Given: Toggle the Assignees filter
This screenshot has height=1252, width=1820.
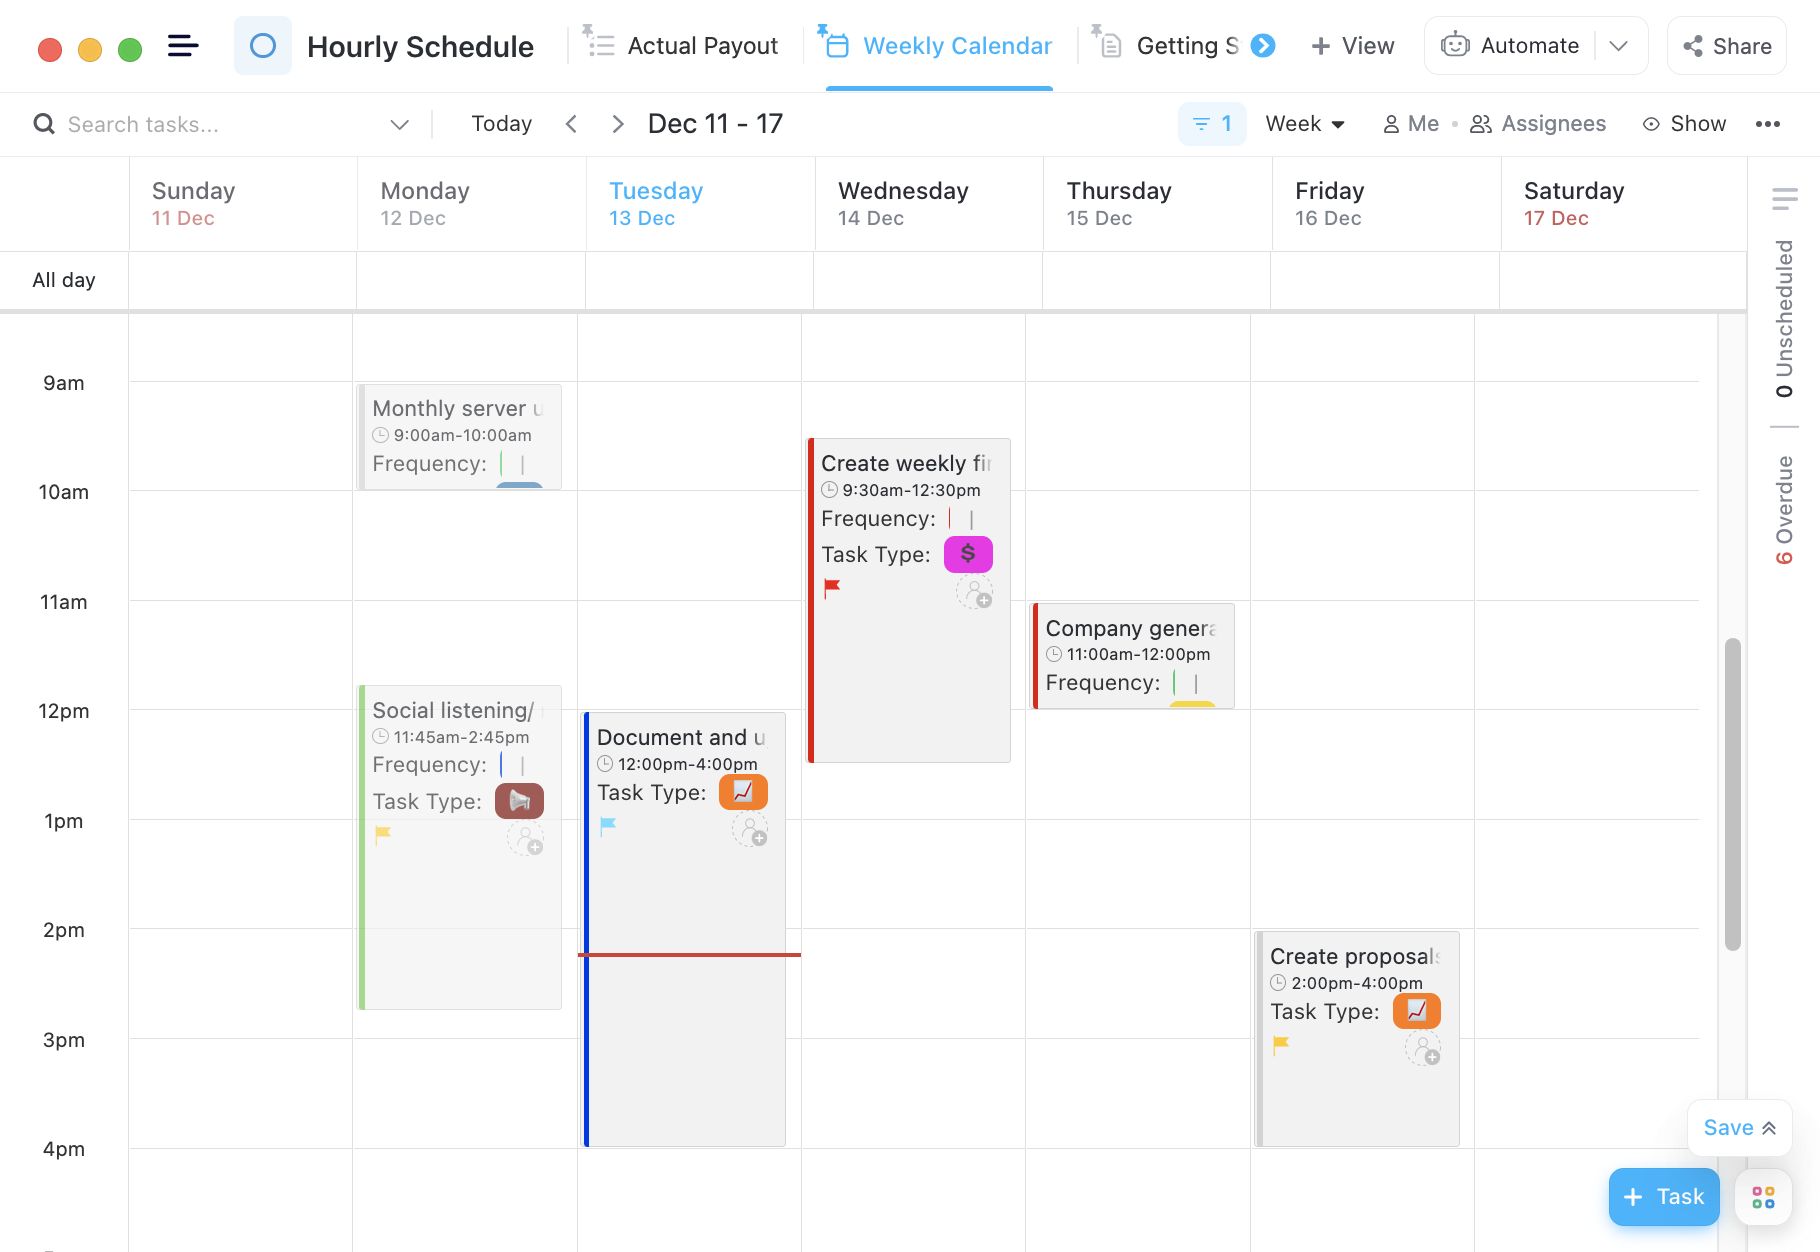Looking at the screenshot, I should (1538, 124).
